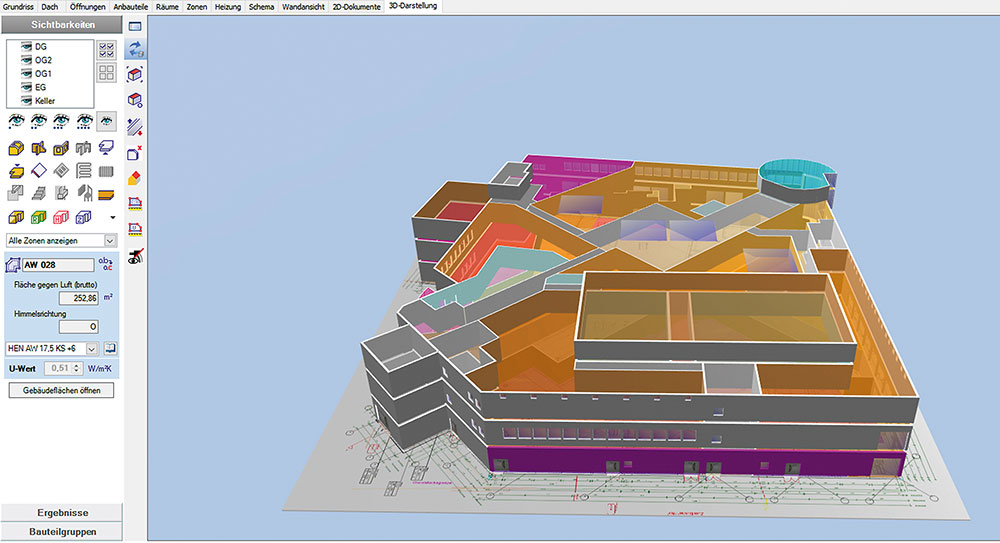The width and height of the screenshot is (1000, 543).
Task: Show red zone boxes
Action: pyautogui.click(x=61, y=218)
